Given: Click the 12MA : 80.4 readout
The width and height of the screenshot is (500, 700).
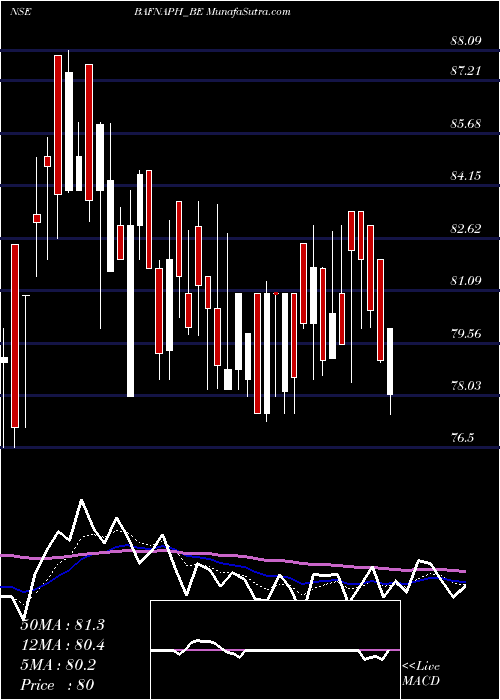Looking at the screenshot, I should pyautogui.click(x=62, y=645).
